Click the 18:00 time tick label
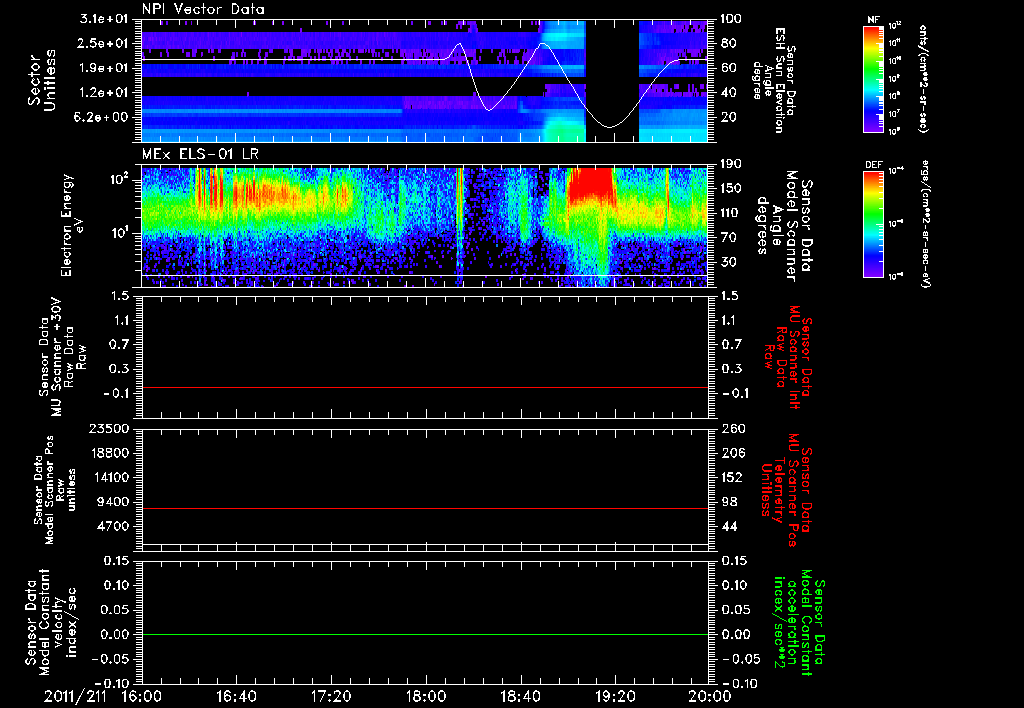Image resolution: width=1024 pixels, height=708 pixels. click(x=426, y=696)
